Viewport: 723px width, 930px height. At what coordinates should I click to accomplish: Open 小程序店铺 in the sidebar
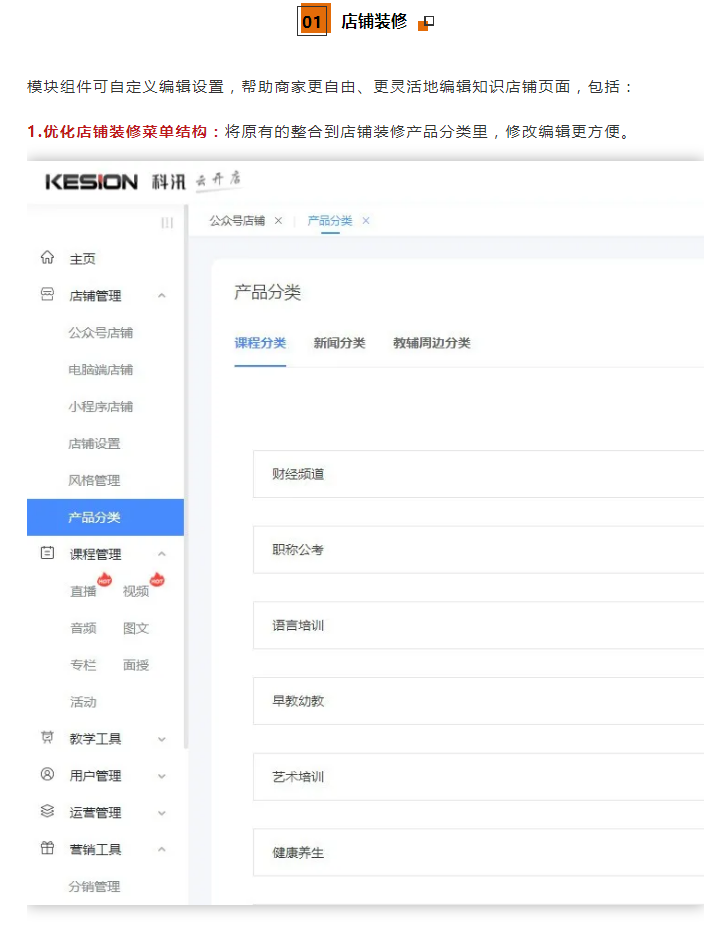[100, 406]
